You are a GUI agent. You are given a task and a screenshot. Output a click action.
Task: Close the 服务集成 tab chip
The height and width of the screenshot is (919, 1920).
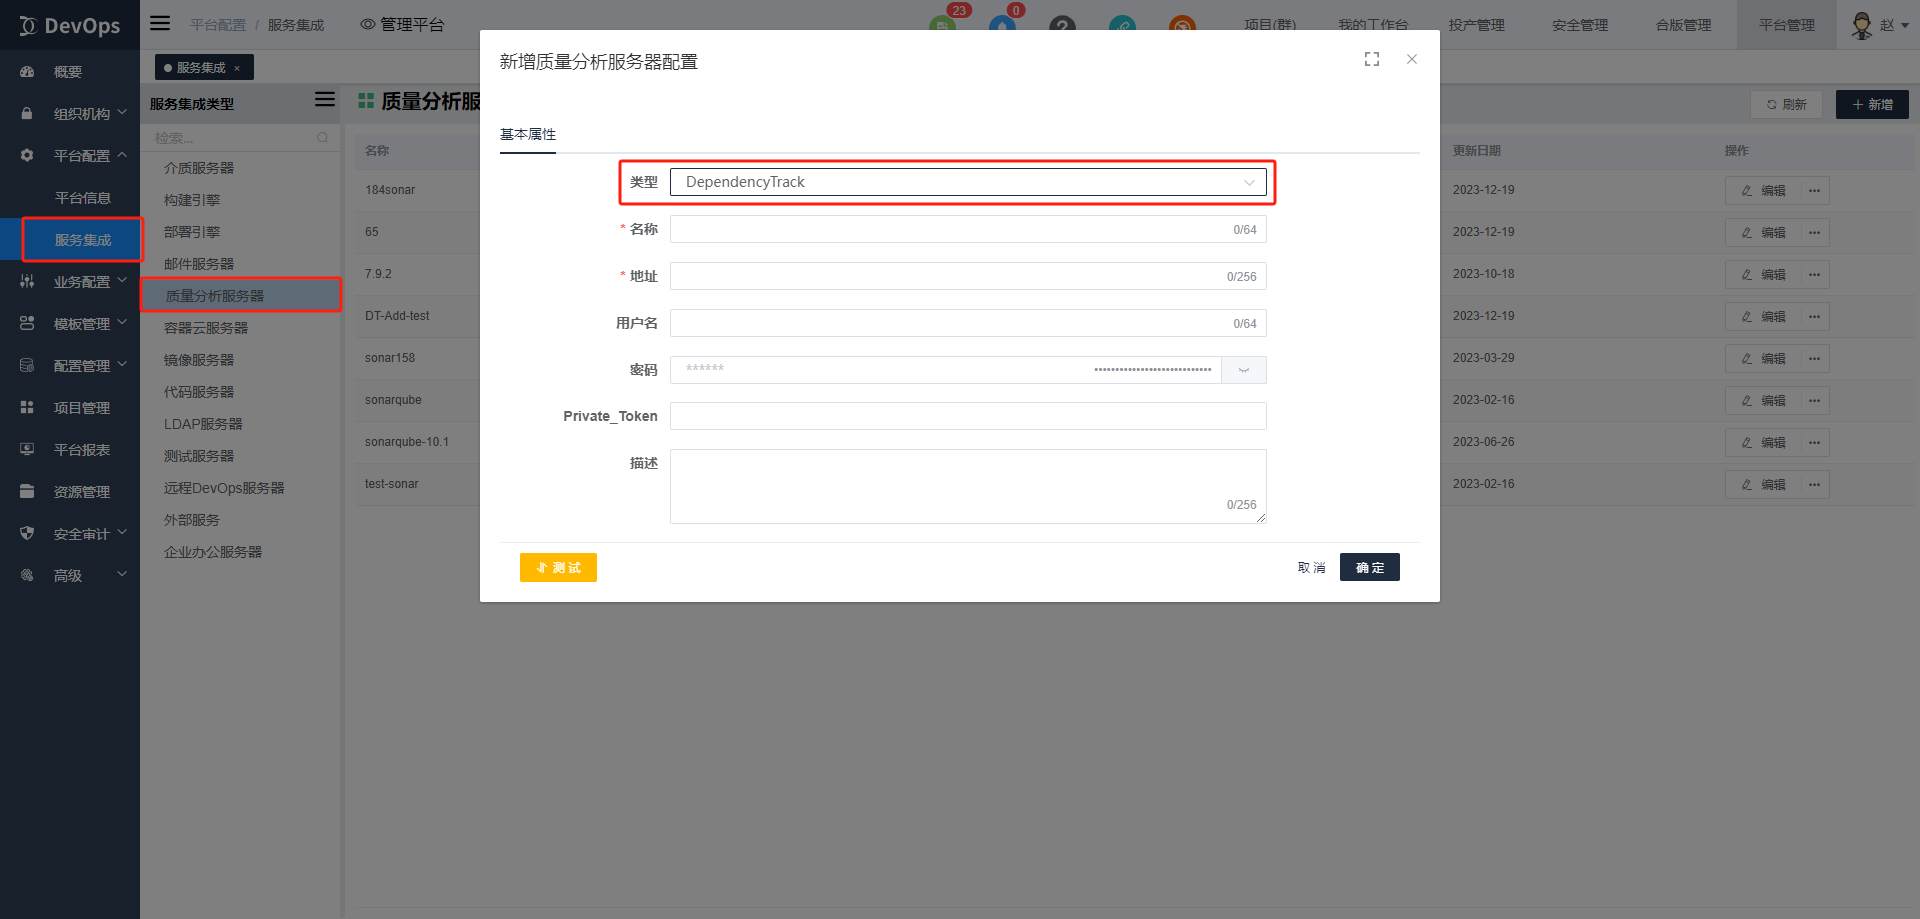click(237, 68)
